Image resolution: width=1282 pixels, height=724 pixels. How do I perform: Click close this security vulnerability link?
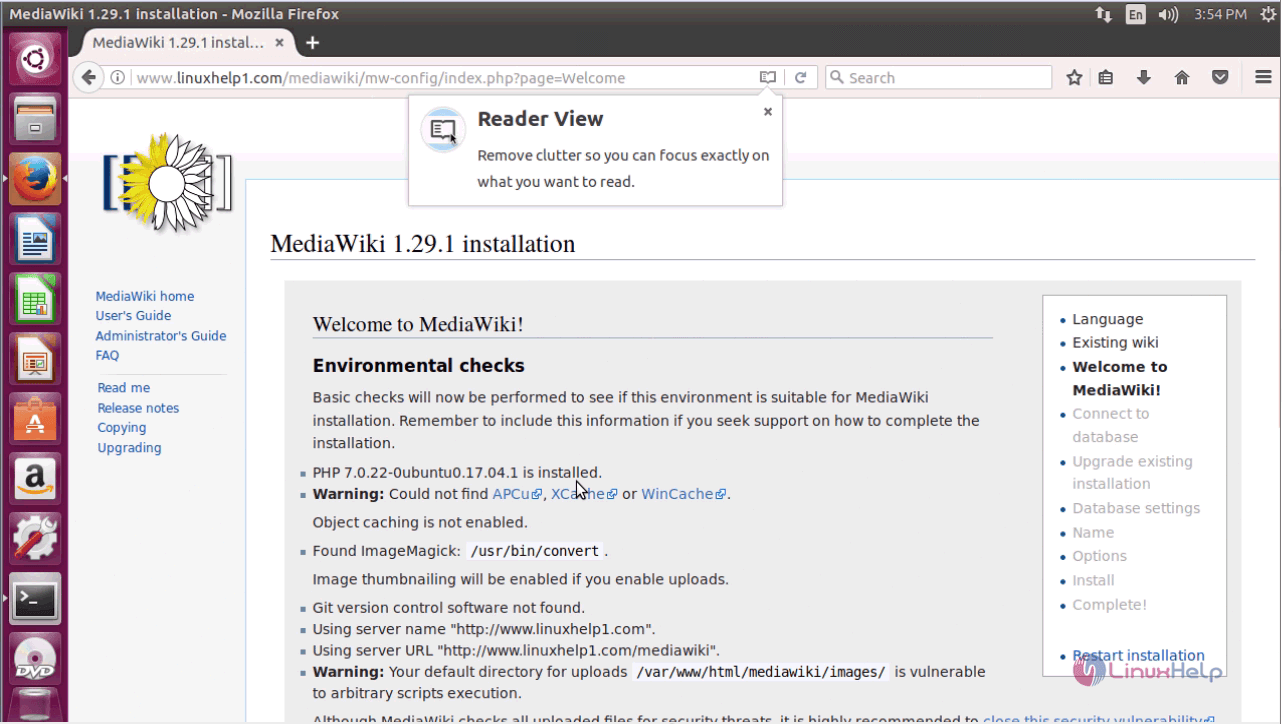pos(1098,719)
